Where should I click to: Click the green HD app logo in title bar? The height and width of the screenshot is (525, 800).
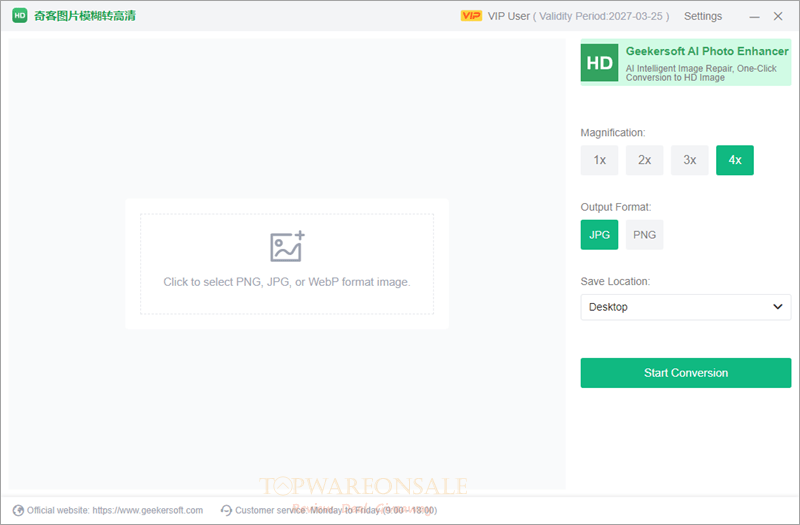[19, 16]
